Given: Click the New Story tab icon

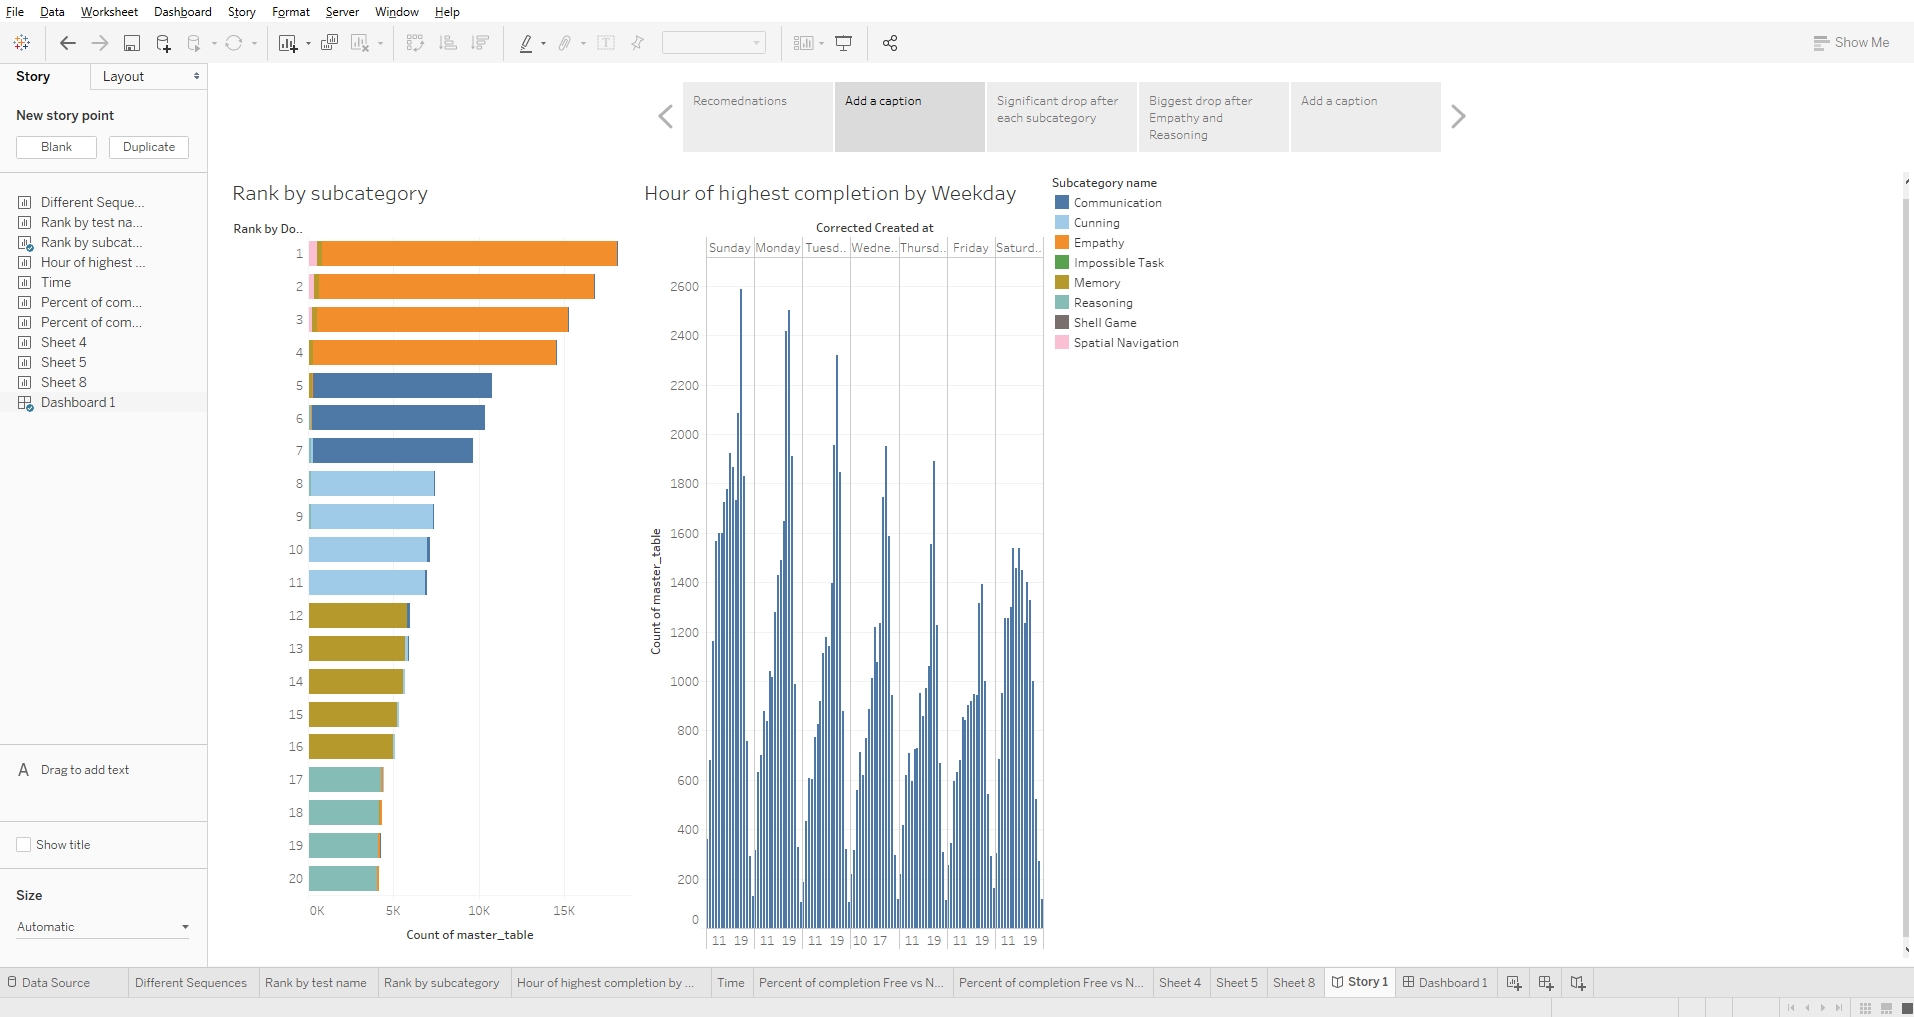Looking at the screenshot, I should (1578, 983).
